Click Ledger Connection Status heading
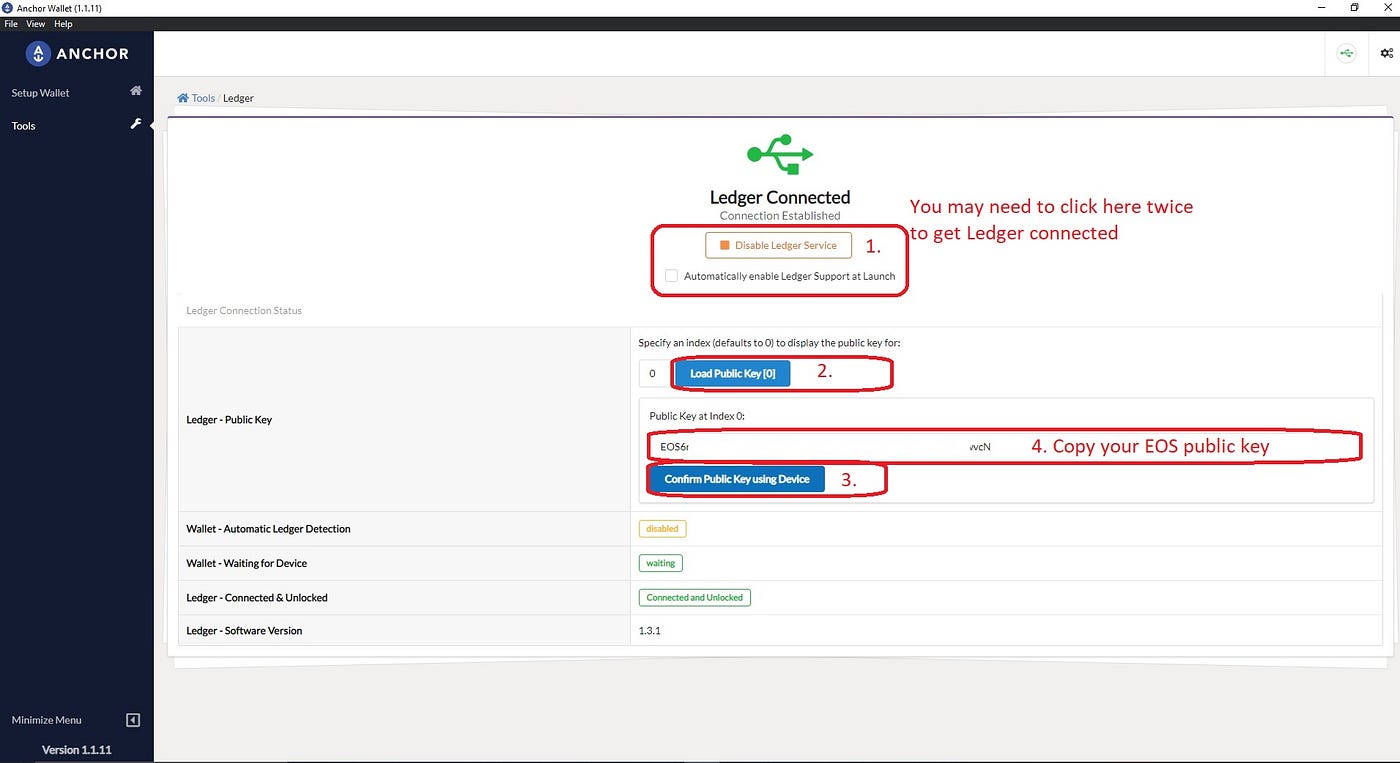The image size is (1400, 763). point(244,311)
